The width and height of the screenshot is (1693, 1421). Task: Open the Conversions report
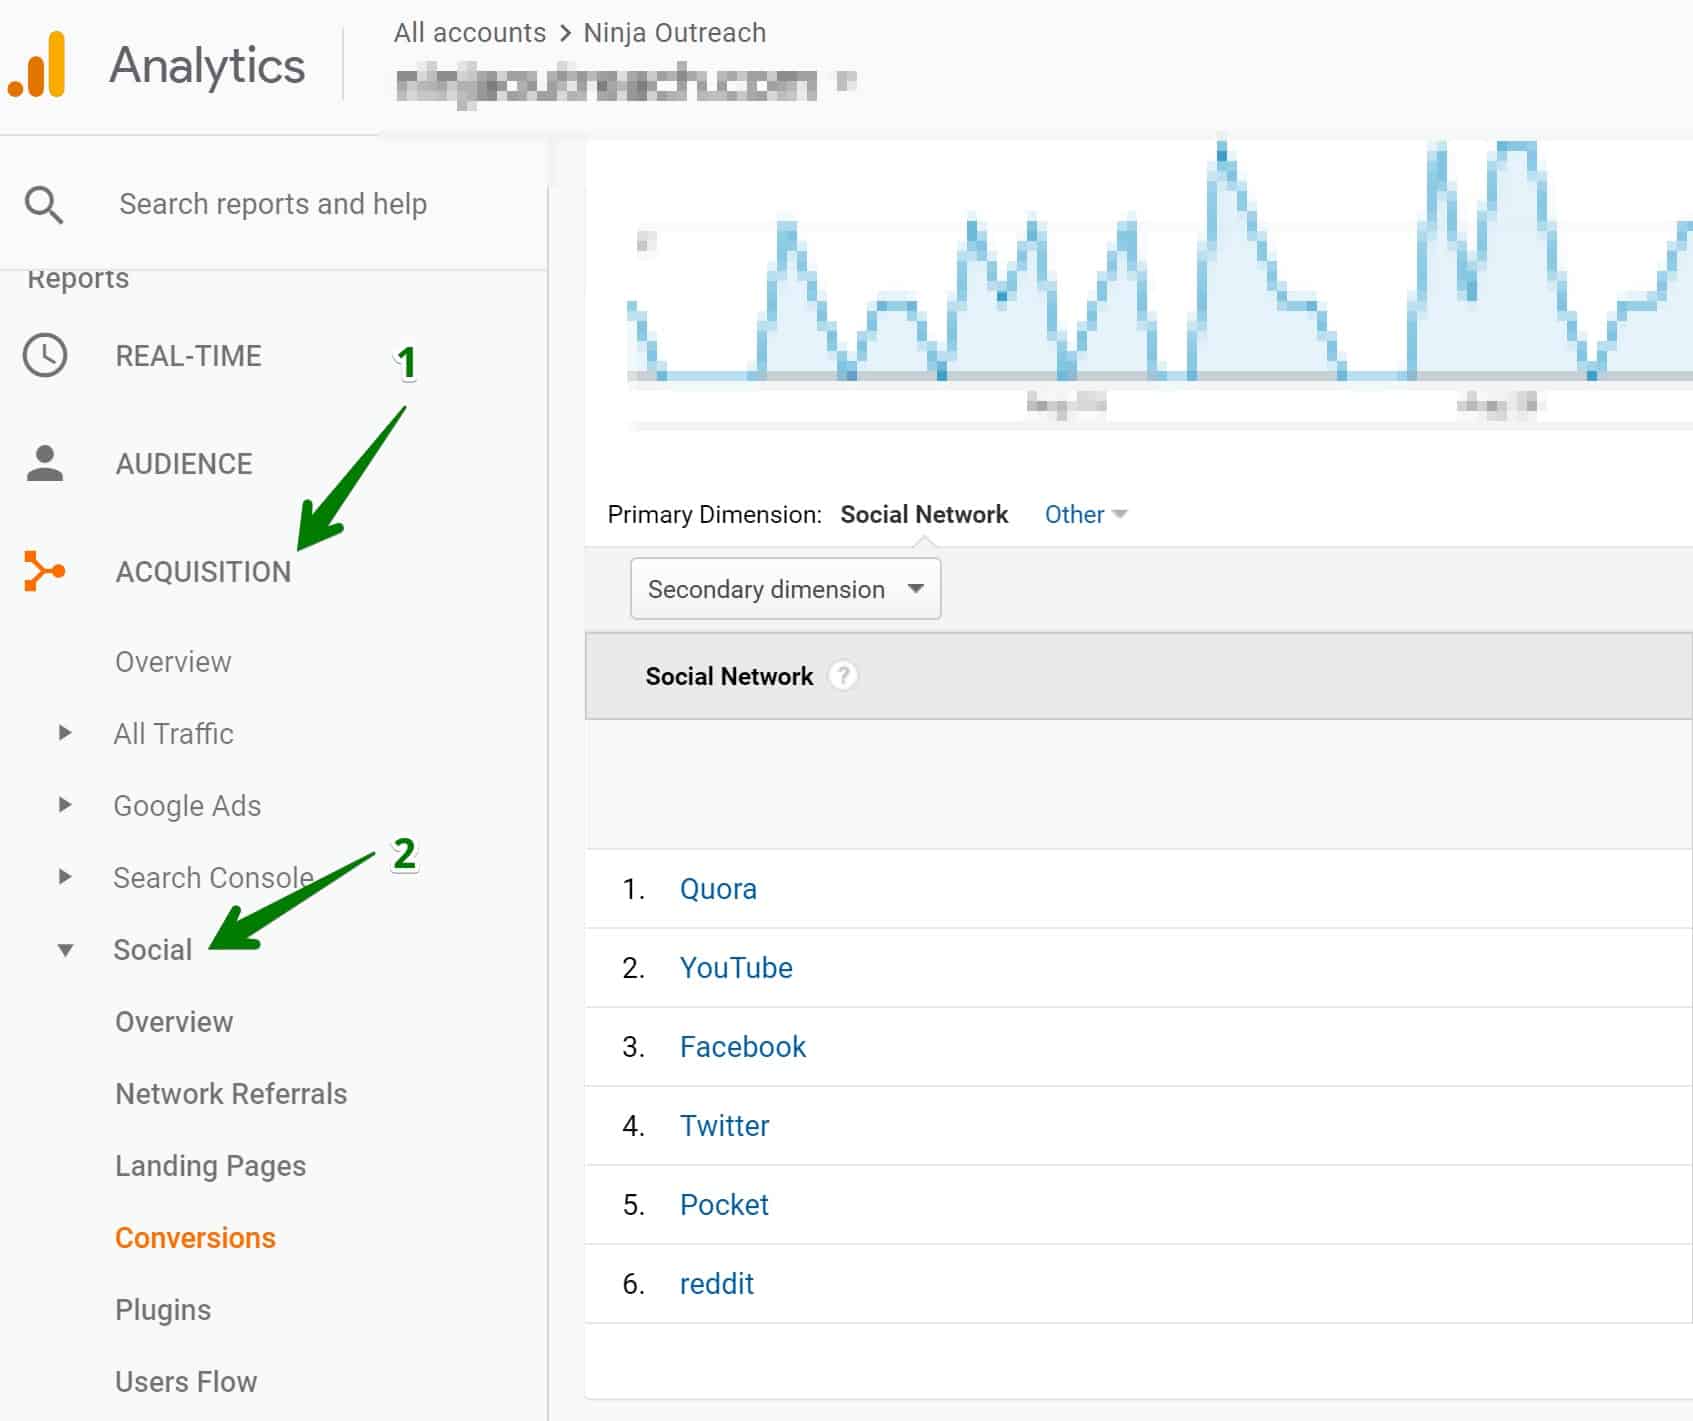coord(195,1238)
